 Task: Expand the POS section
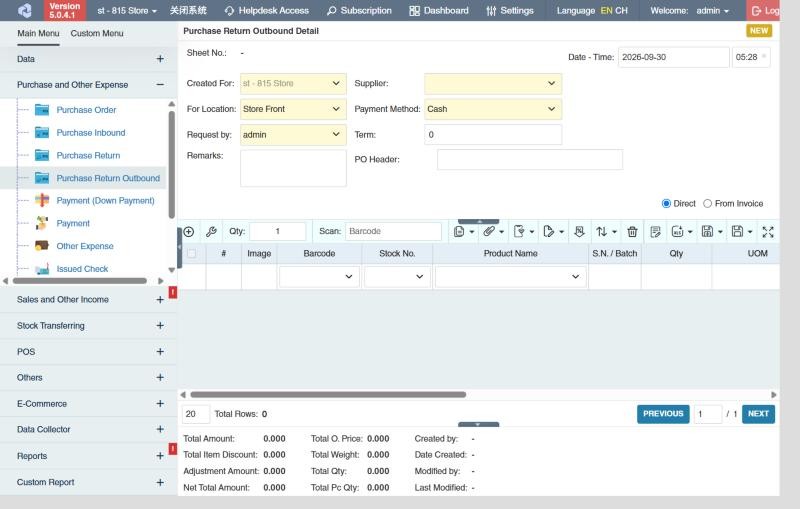tap(160, 352)
